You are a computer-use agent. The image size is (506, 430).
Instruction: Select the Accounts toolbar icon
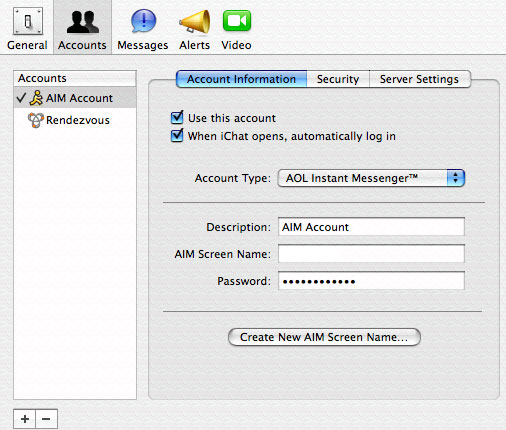pyautogui.click(x=82, y=28)
